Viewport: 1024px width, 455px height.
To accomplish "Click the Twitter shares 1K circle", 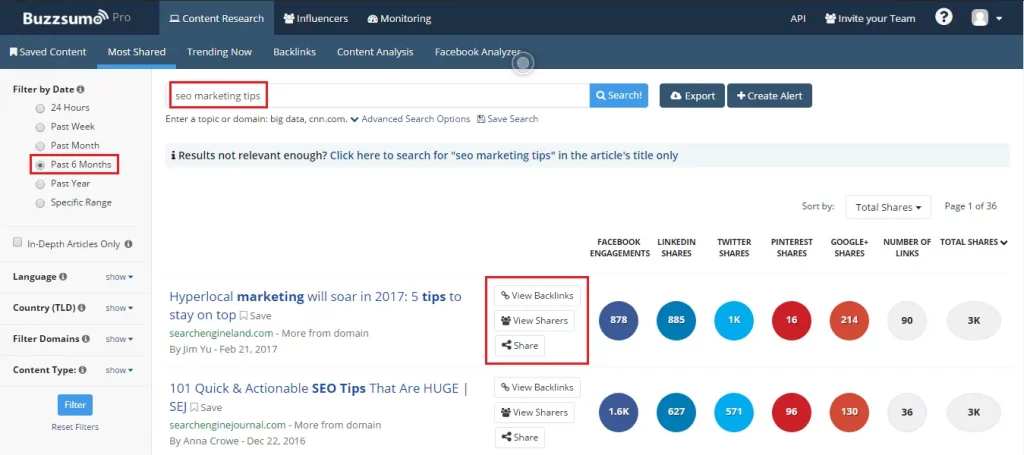I will 734,320.
